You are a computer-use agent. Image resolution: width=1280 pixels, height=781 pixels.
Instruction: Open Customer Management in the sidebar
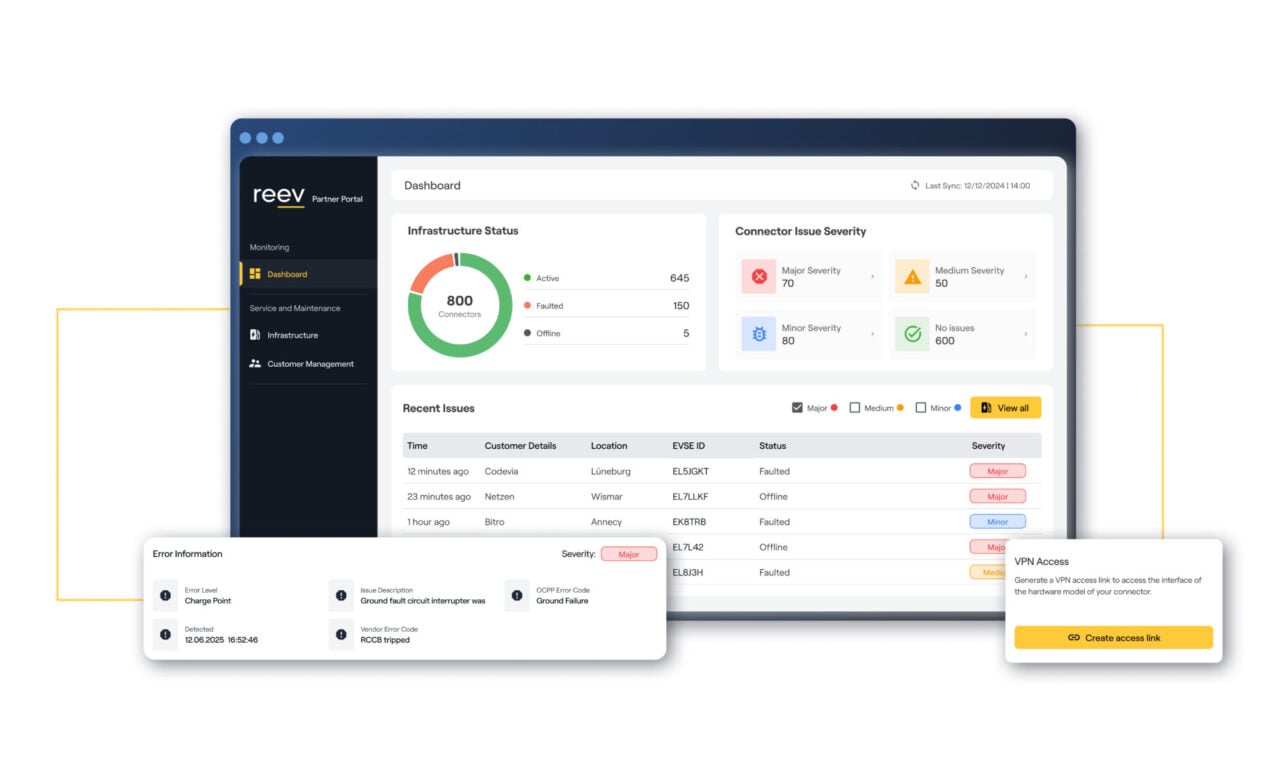point(310,364)
